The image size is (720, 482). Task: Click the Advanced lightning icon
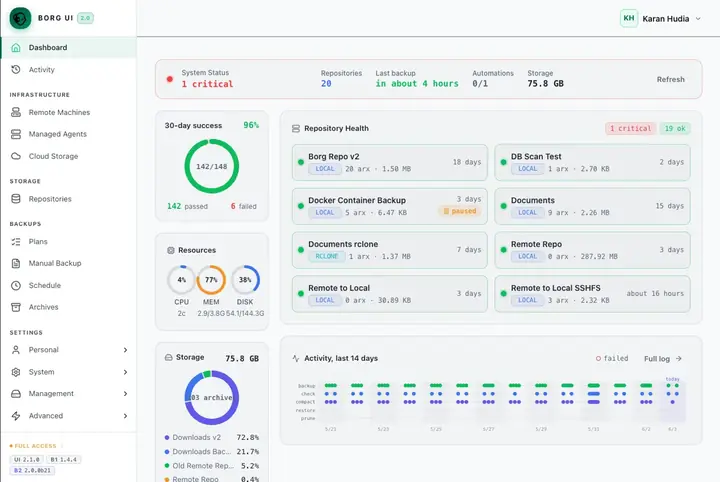(16, 416)
